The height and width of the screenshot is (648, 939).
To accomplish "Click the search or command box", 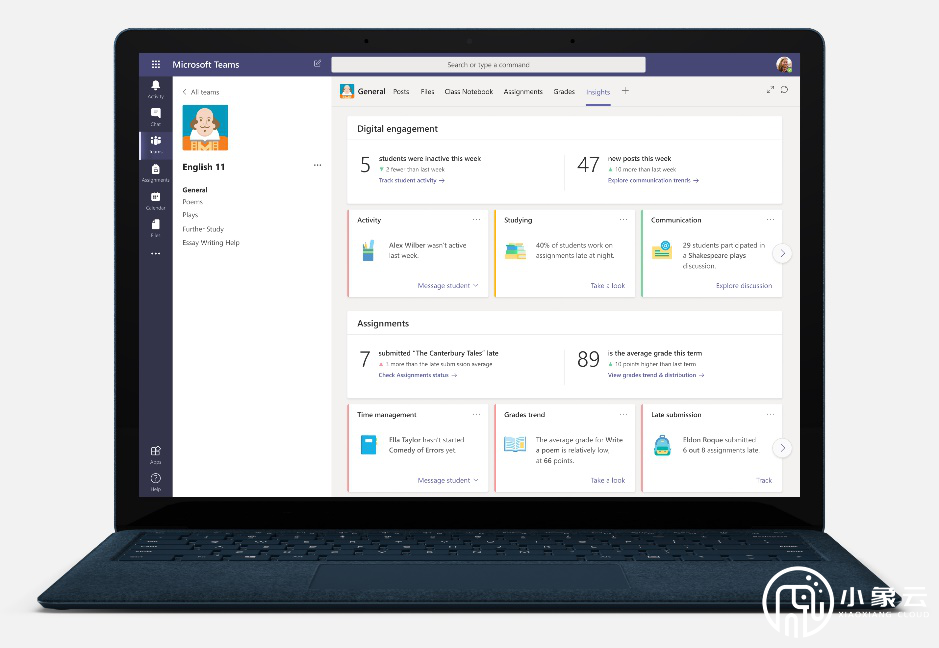I will coord(488,65).
